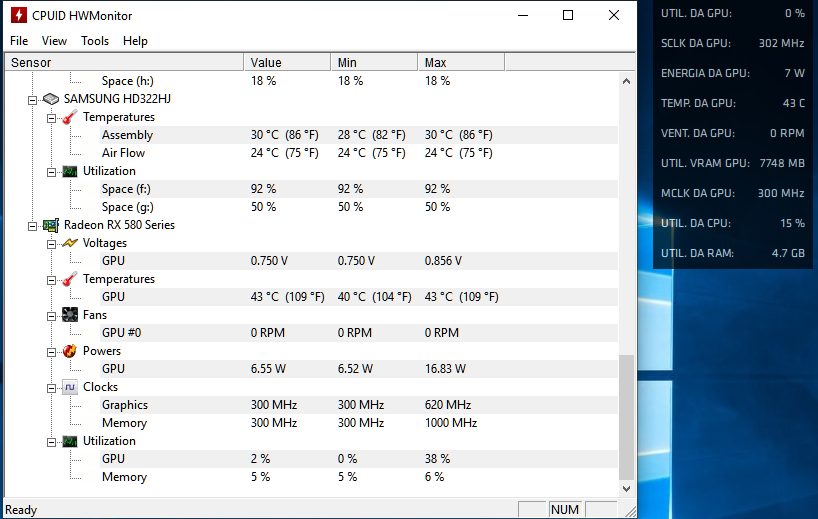Click the thermometer icon beside Radeon Temperatures
Screen dimensions: 818x519
click(70, 279)
